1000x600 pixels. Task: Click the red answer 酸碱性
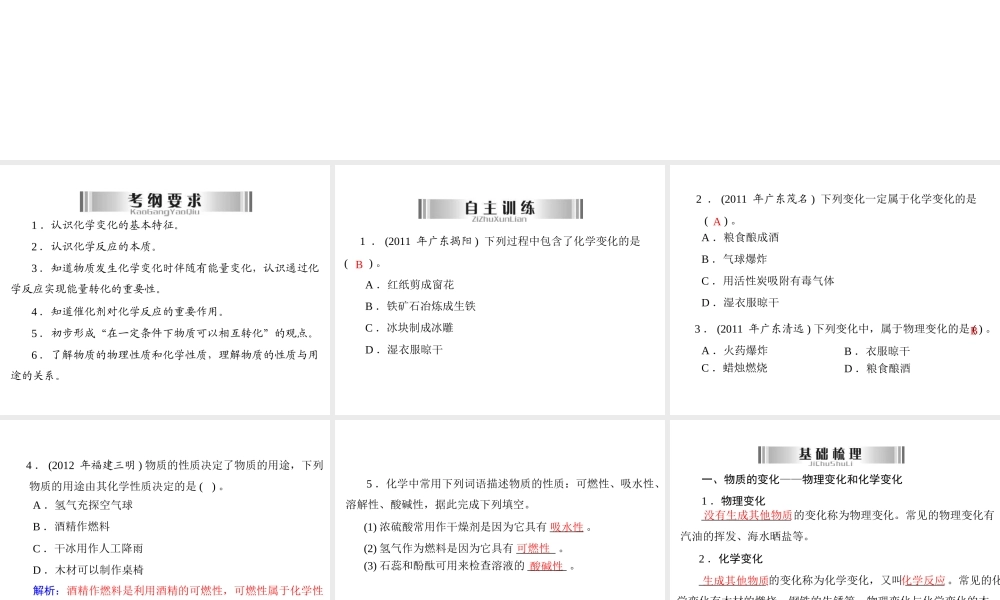[546, 566]
